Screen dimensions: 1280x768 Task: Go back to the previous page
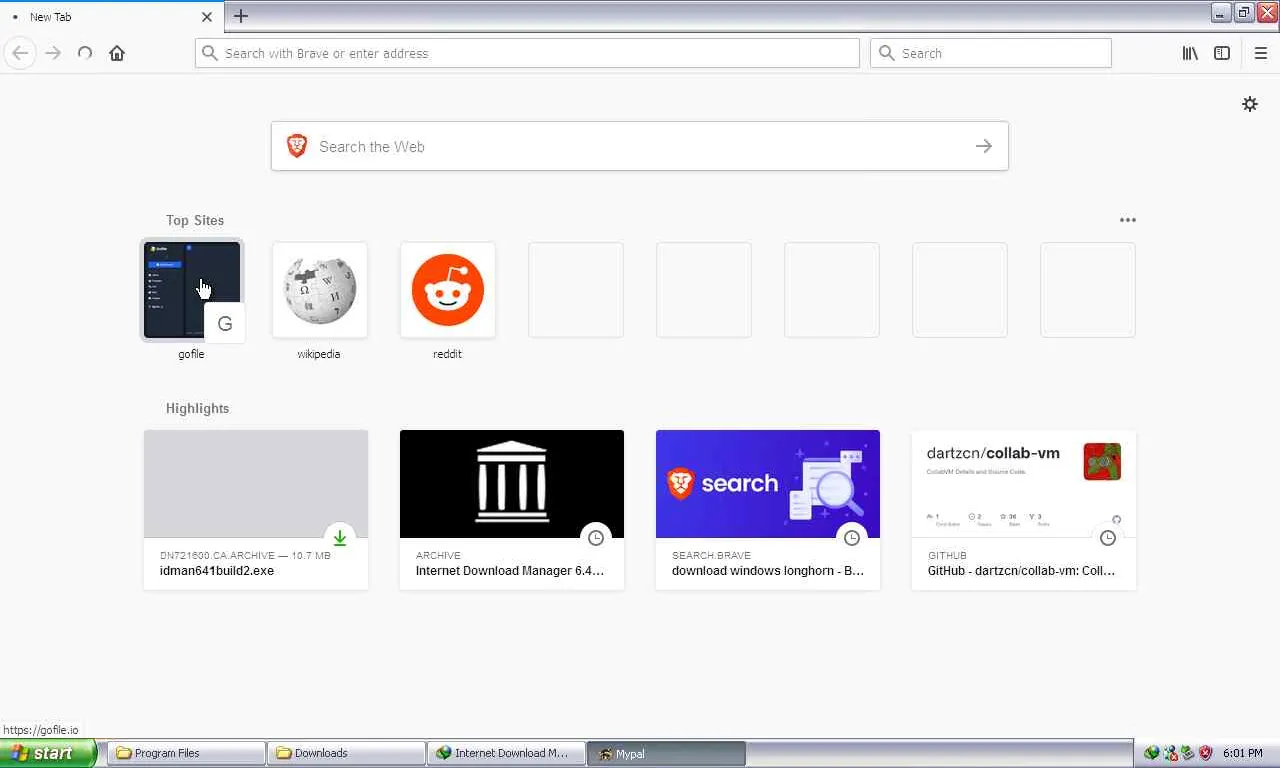click(x=20, y=53)
